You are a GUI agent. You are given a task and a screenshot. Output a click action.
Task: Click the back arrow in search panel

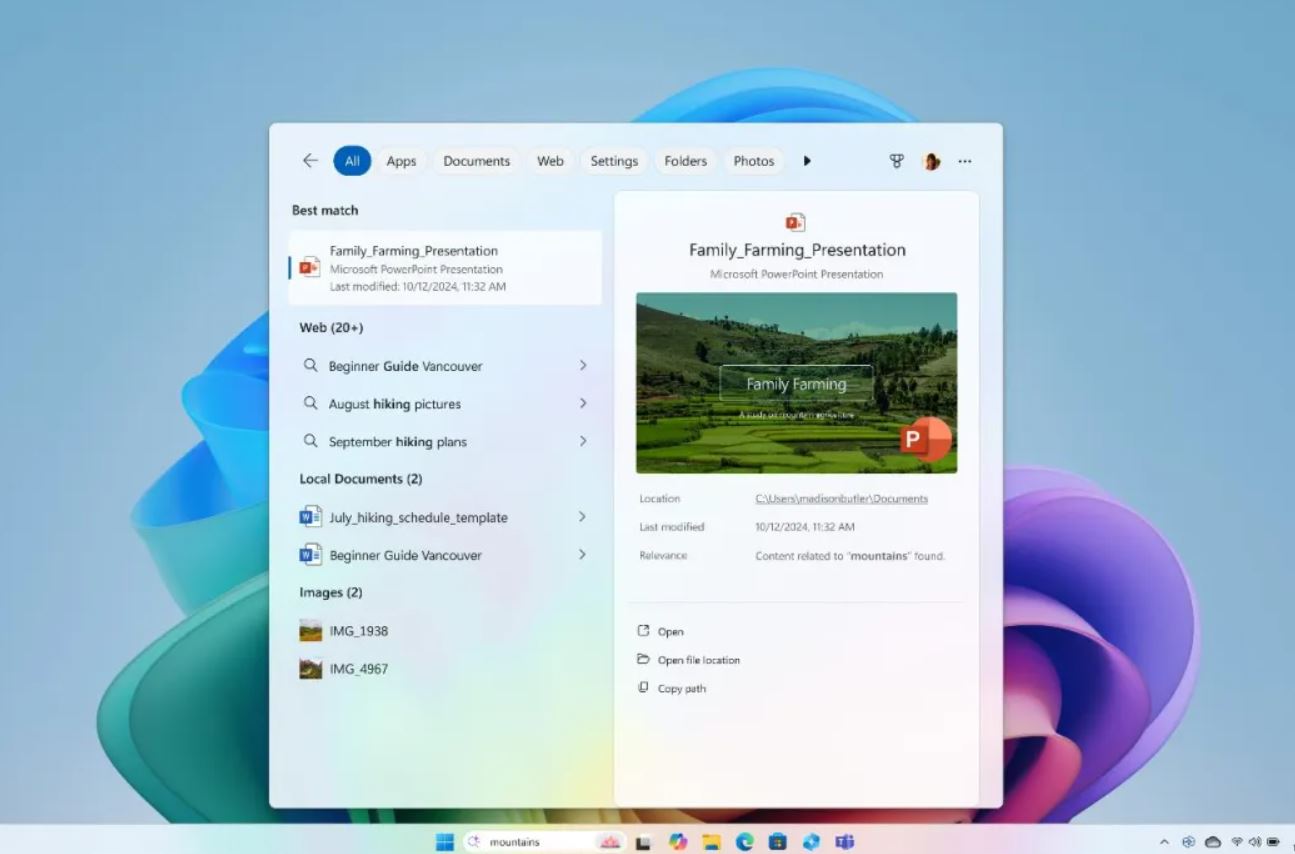click(x=310, y=161)
